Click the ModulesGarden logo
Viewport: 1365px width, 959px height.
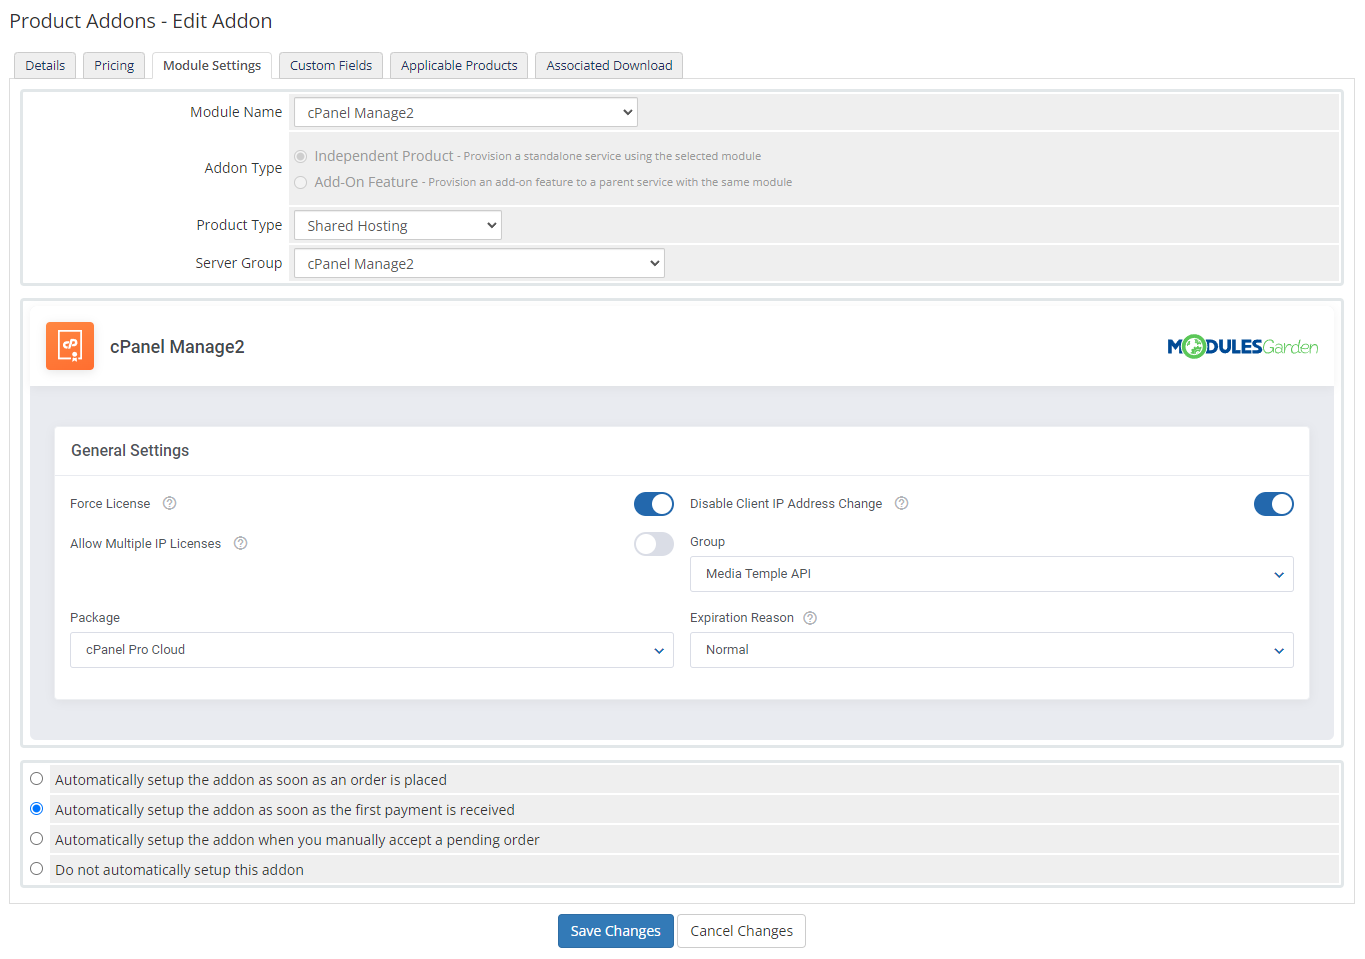click(x=1243, y=345)
